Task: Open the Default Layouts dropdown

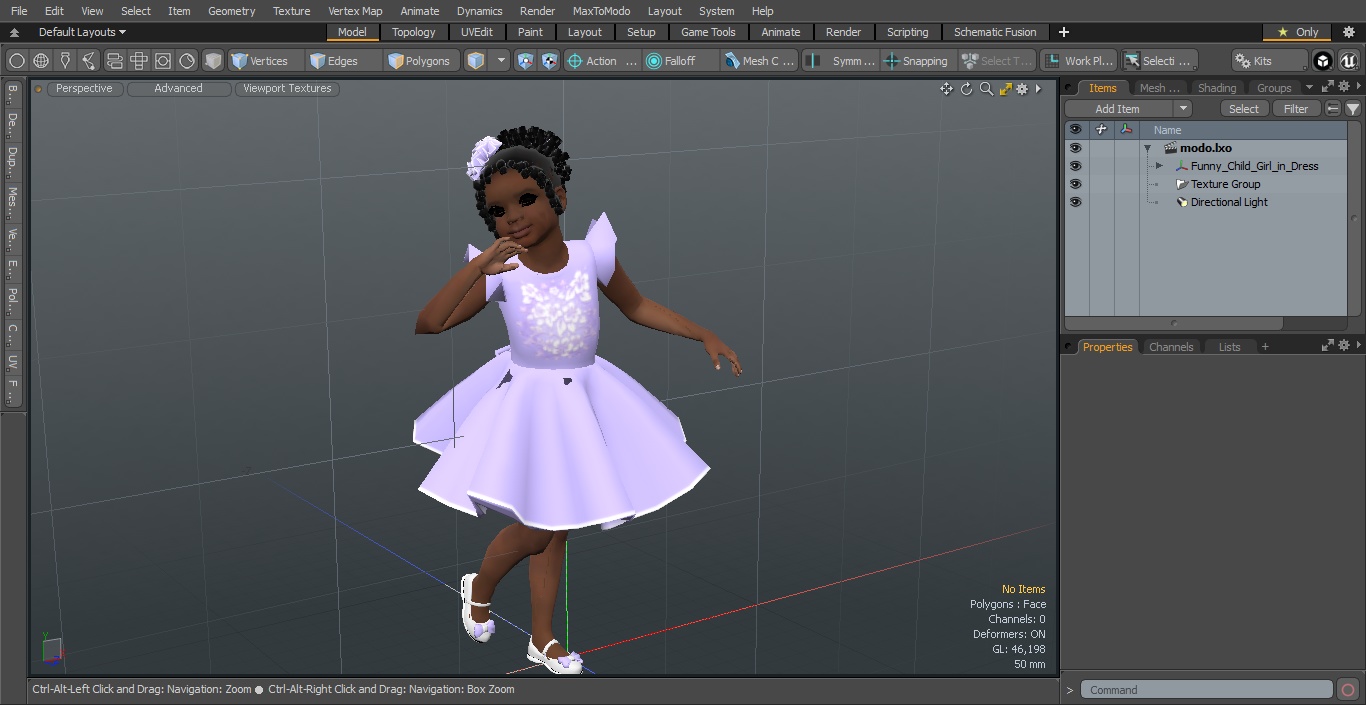Action: point(82,32)
